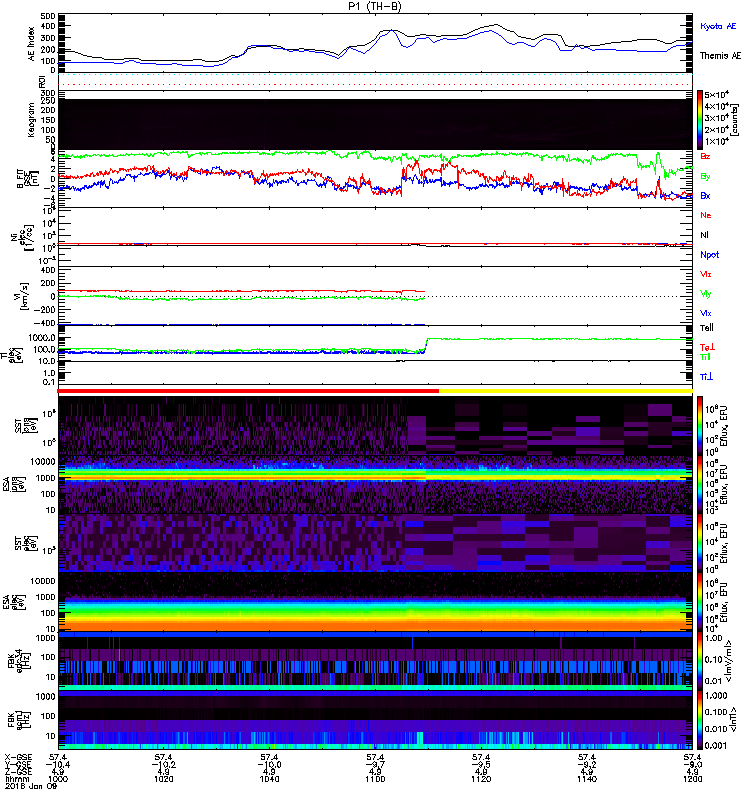Click the -9.5 Y-GSE position value

(481, 765)
